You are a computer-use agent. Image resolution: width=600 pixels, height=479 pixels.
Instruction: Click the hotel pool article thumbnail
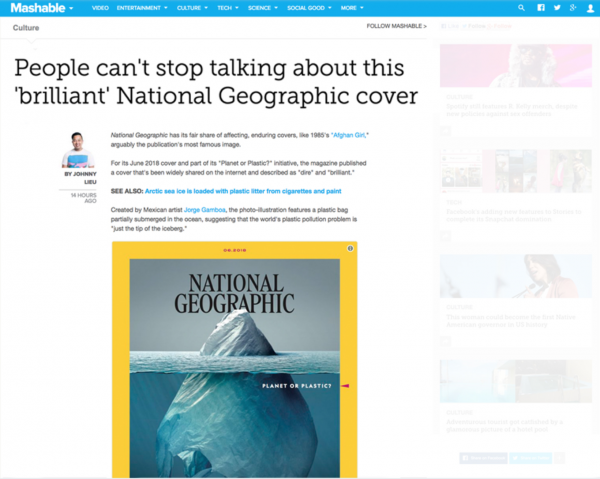coord(516,381)
